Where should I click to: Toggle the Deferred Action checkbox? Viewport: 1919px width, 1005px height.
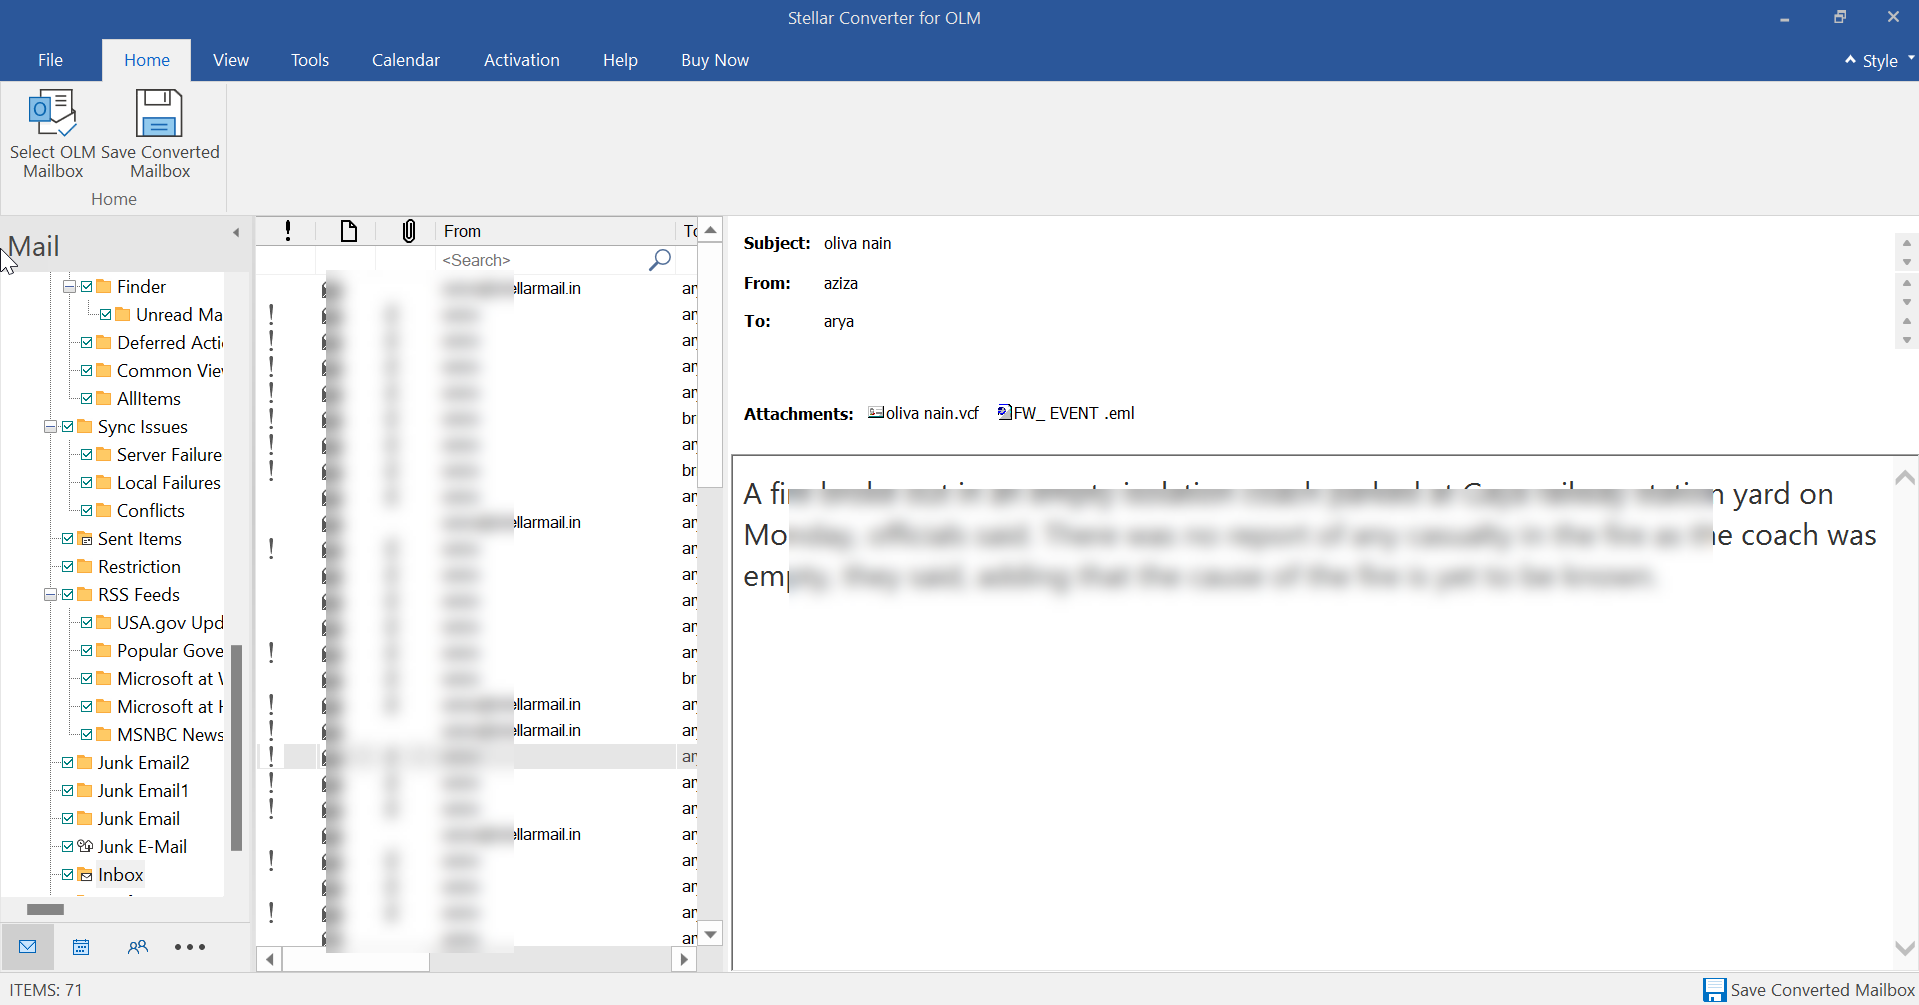(87, 343)
